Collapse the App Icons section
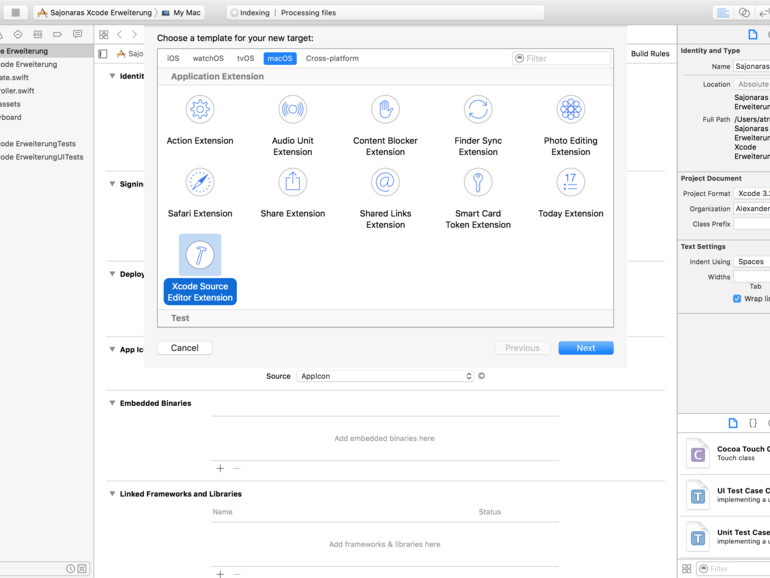This screenshot has height=578, width=770. coord(112,349)
